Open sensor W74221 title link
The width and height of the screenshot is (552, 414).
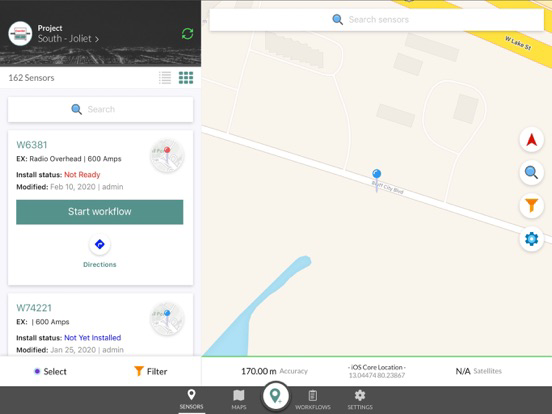pos(34,308)
